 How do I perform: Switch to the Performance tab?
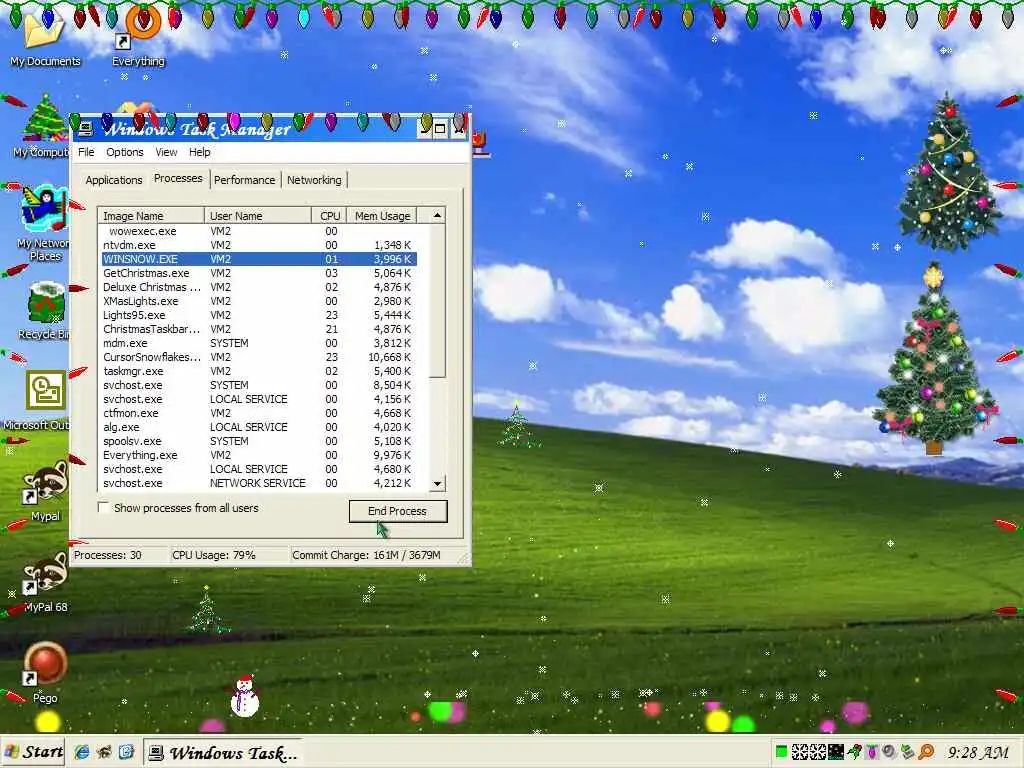tap(245, 180)
